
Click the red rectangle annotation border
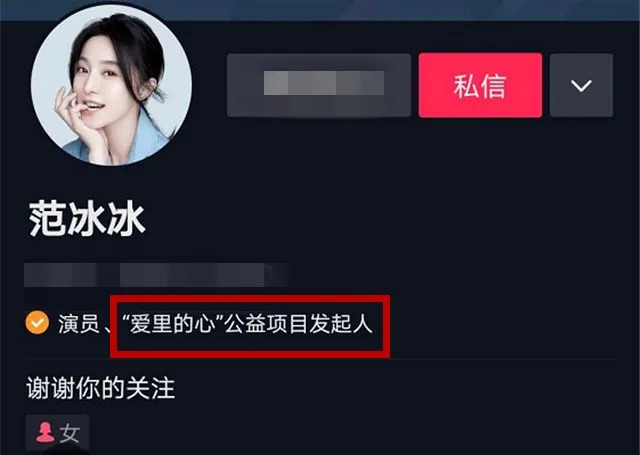[x=250, y=298]
